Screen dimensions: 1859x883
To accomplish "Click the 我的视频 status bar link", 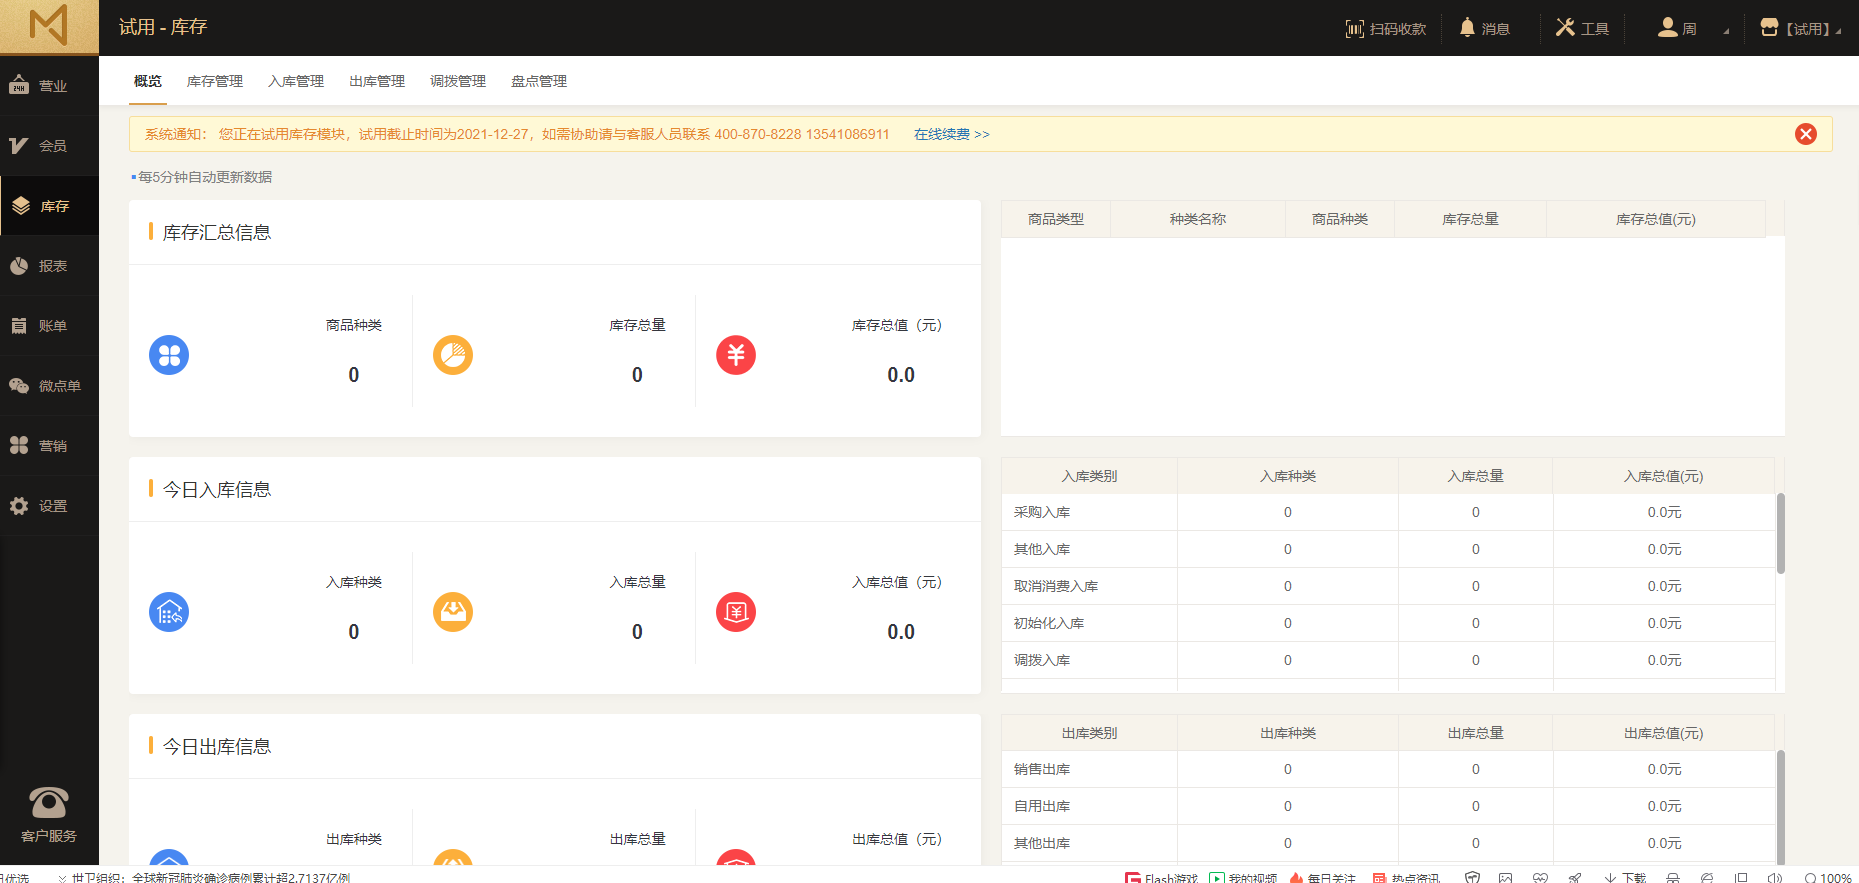I will pyautogui.click(x=1243, y=877).
